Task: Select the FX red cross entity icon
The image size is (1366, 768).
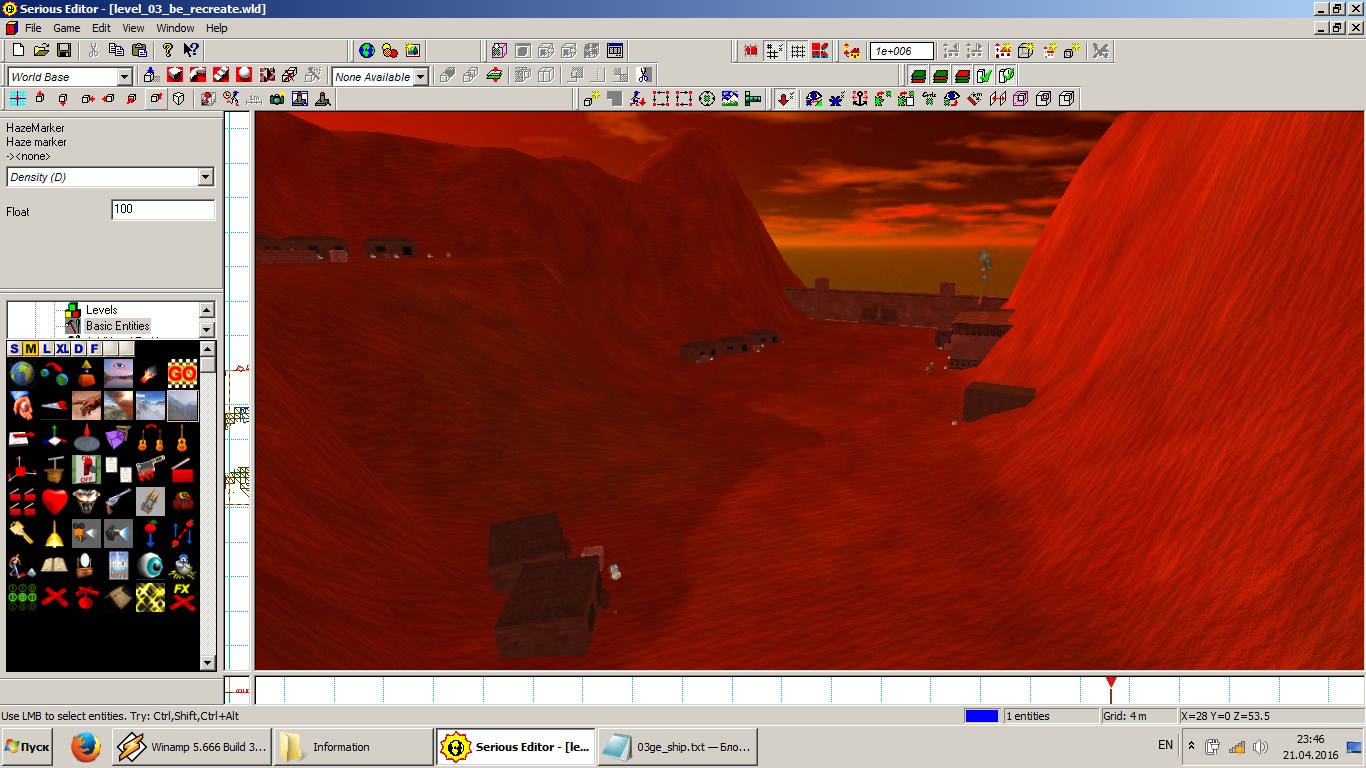Action: click(182, 597)
